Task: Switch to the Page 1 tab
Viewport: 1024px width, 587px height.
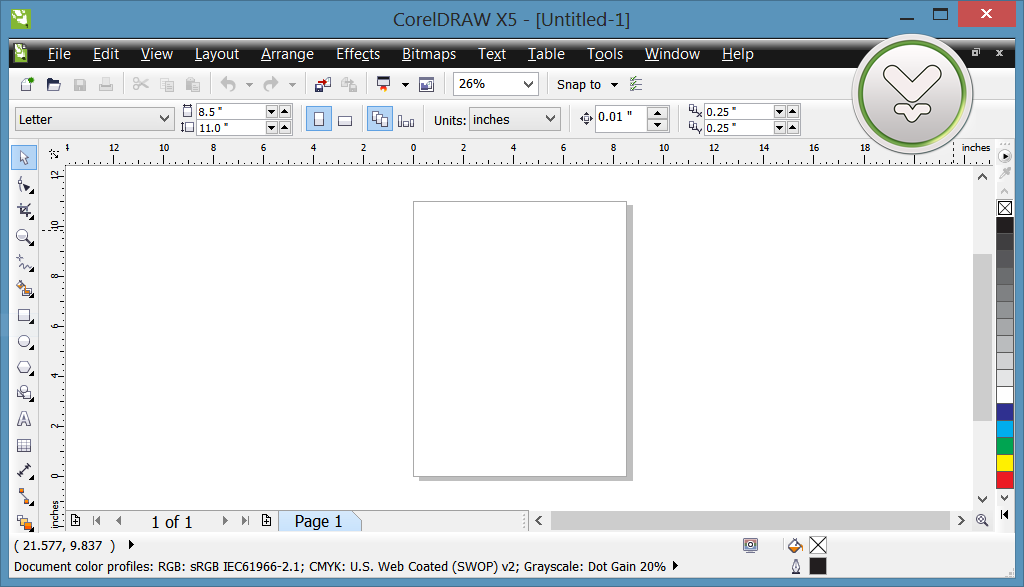Action: point(318,522)
